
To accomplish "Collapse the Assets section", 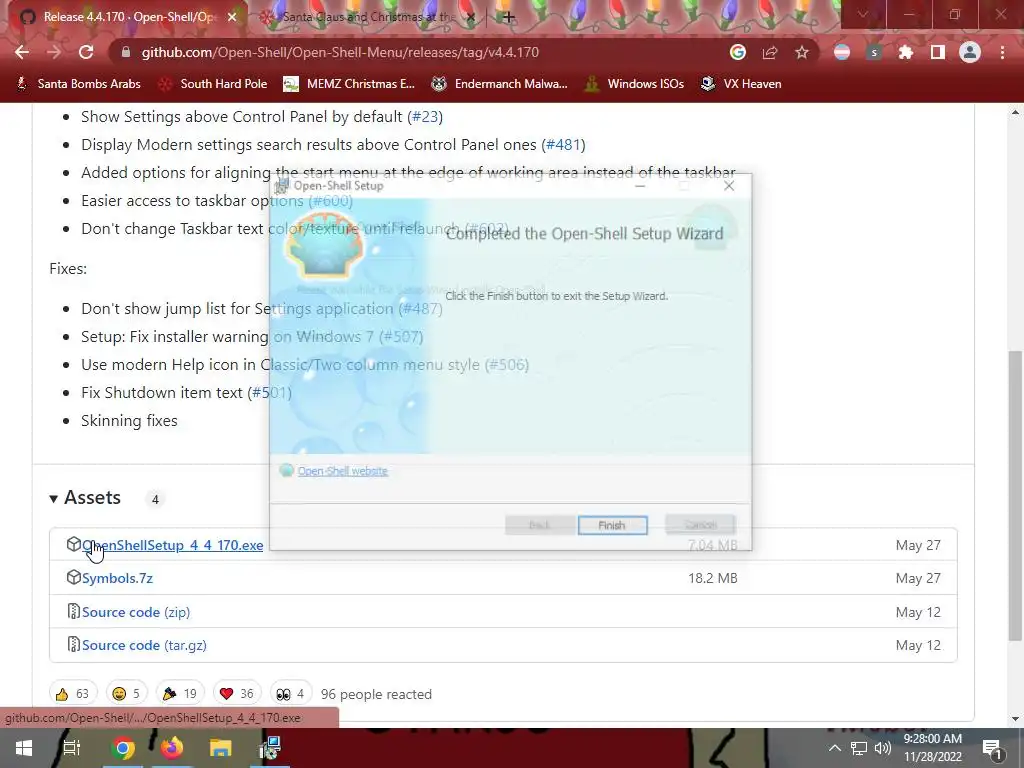I will [x=85, y=498].
